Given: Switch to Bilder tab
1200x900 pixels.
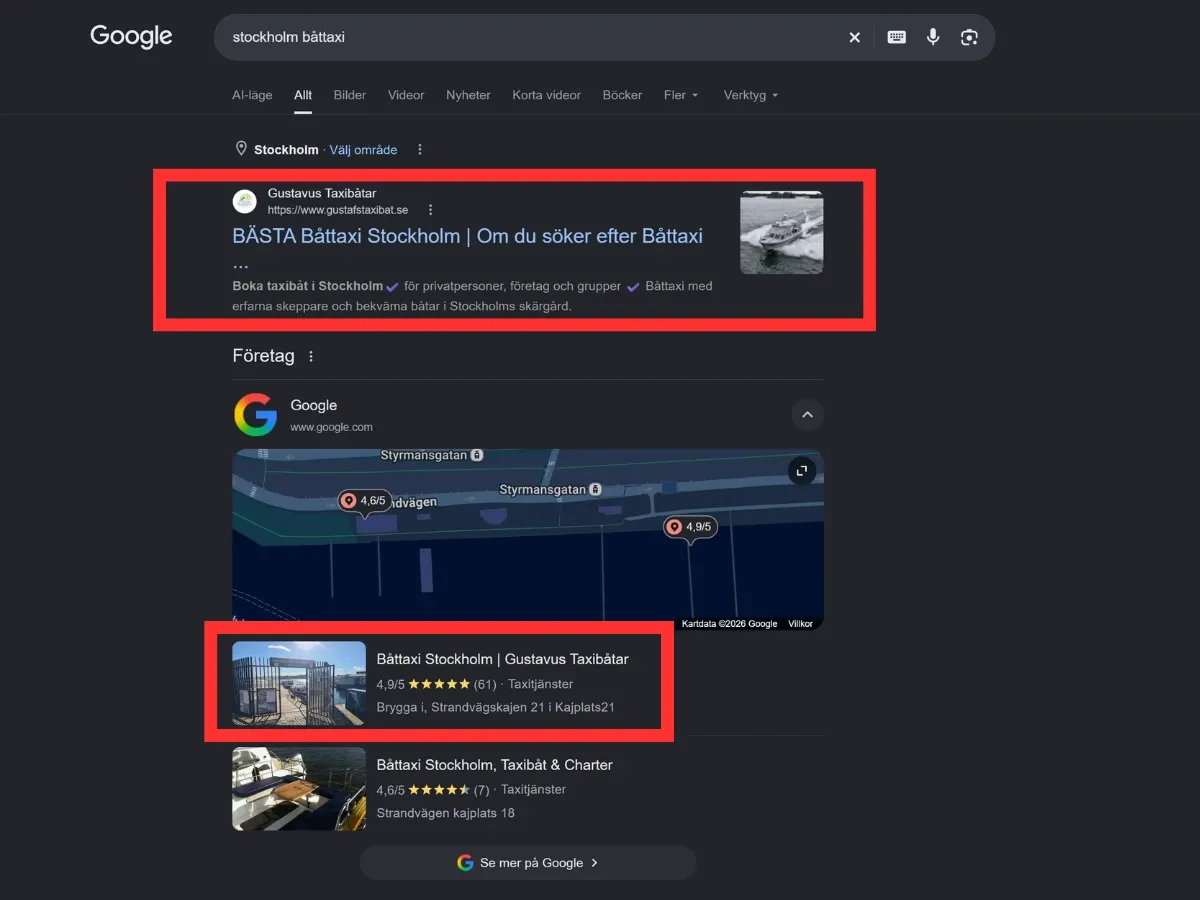Looking at the screenshot, I should click(350, 95).
